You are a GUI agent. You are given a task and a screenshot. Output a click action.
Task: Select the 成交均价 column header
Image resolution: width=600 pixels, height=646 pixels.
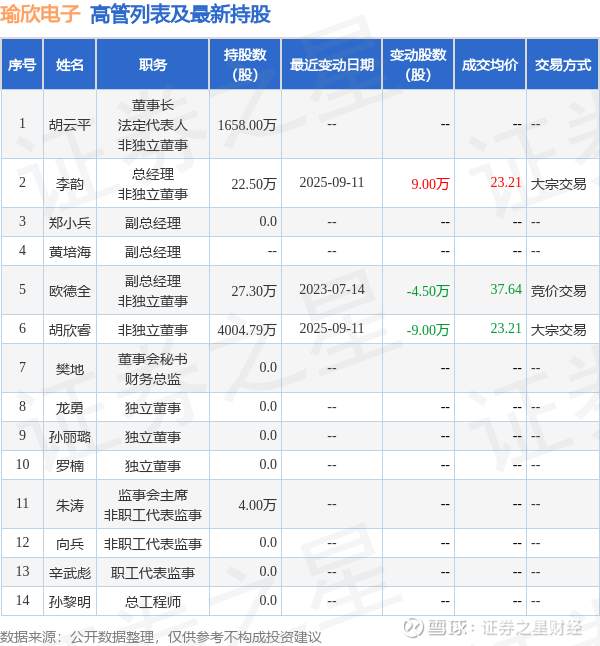[490, 65]
